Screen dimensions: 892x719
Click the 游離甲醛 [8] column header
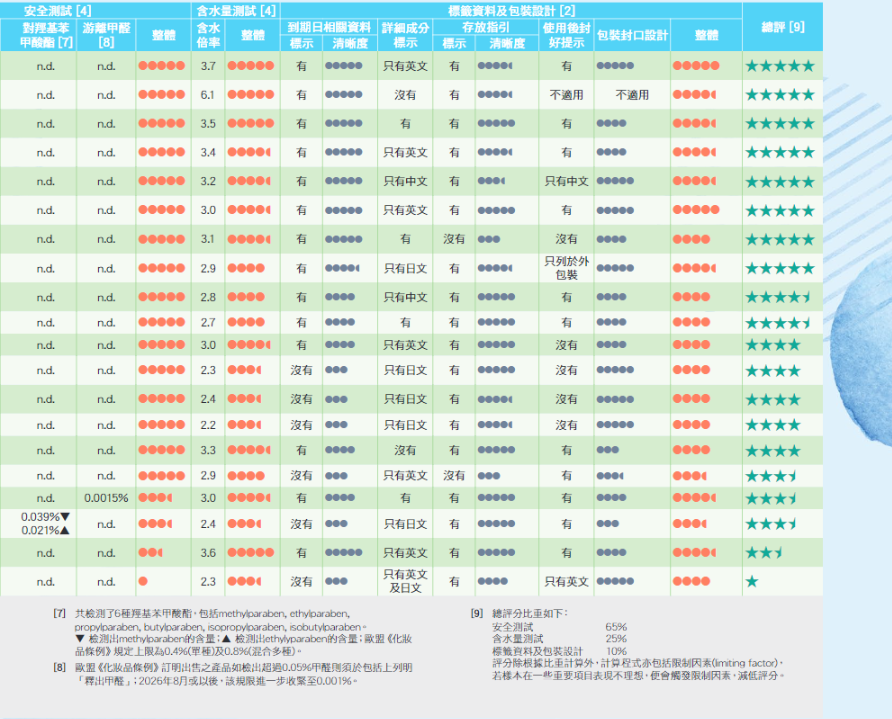106,35
